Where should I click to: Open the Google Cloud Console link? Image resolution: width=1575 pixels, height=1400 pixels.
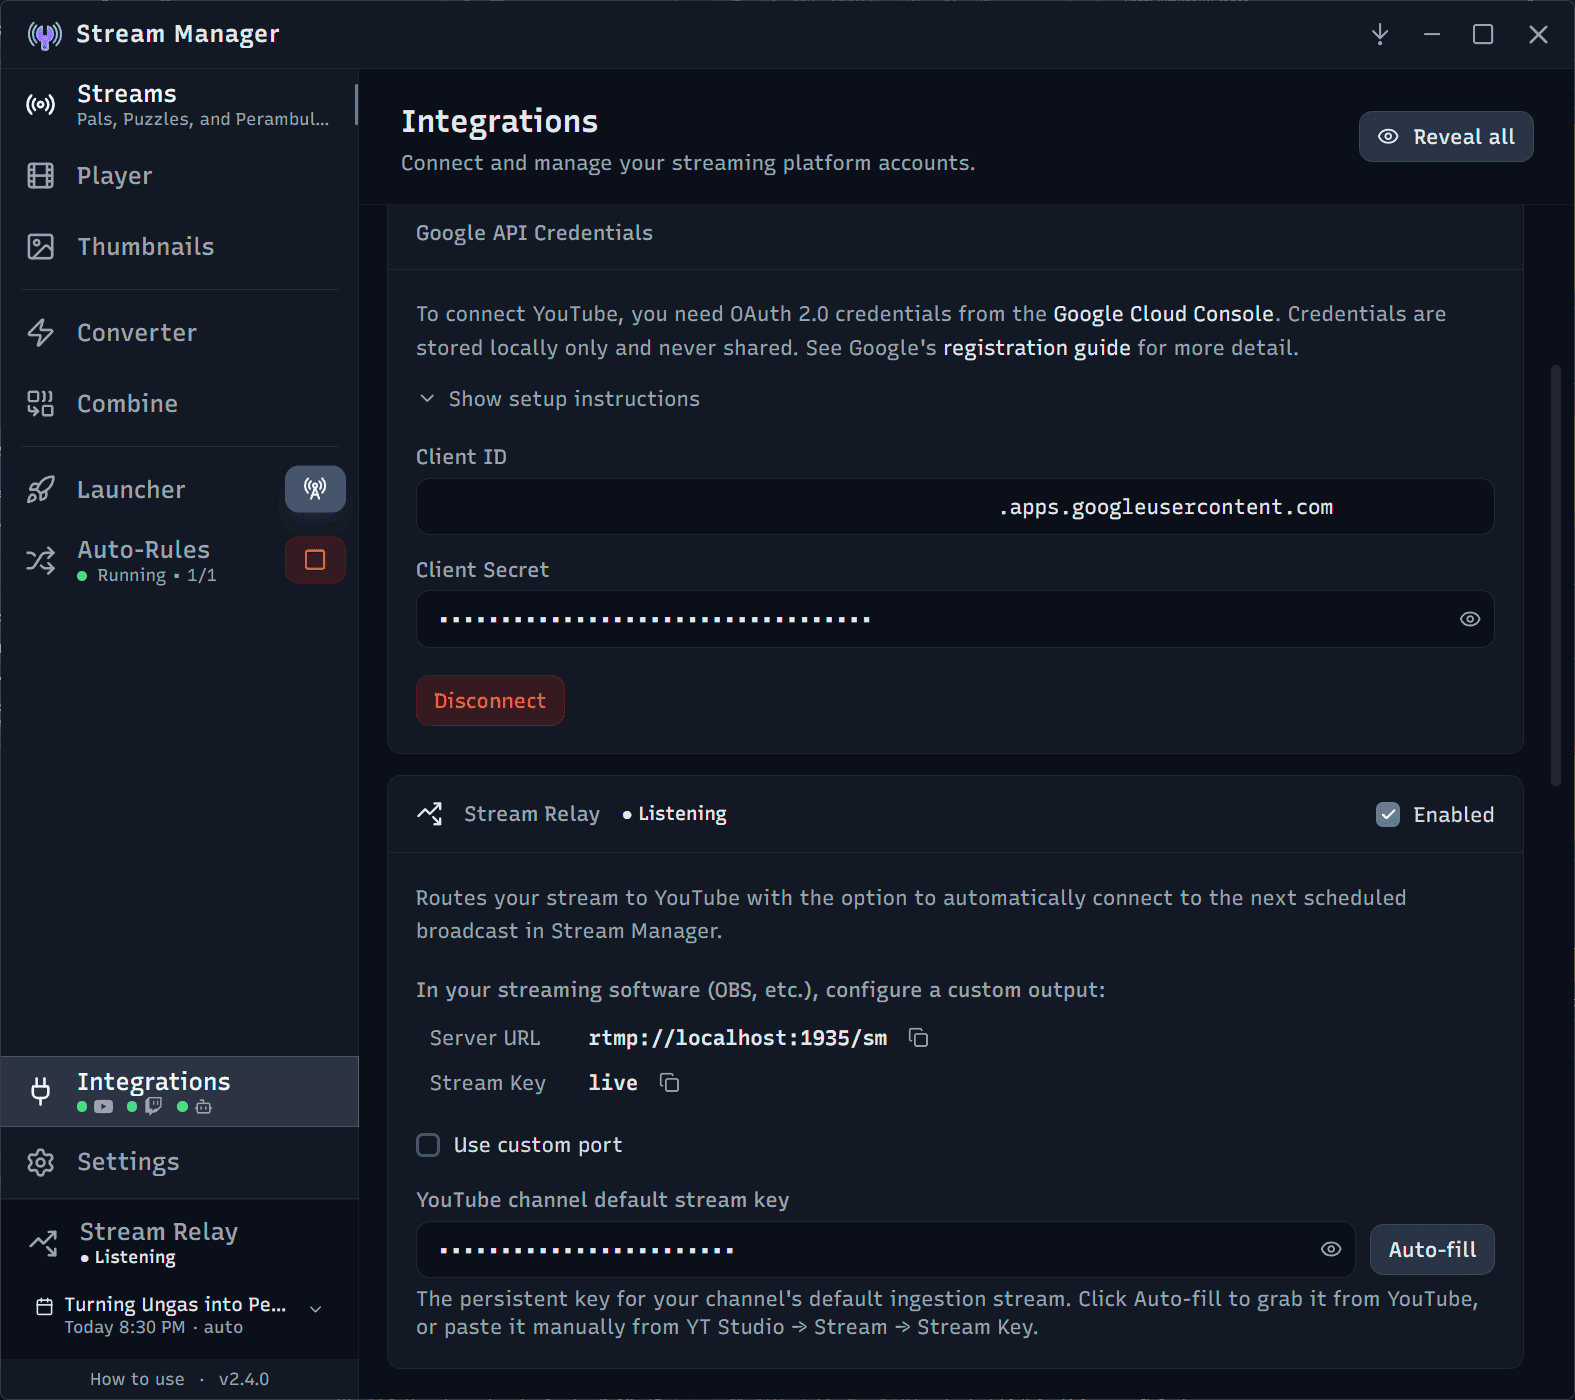pyautogui.click(x=1163, y=314)
